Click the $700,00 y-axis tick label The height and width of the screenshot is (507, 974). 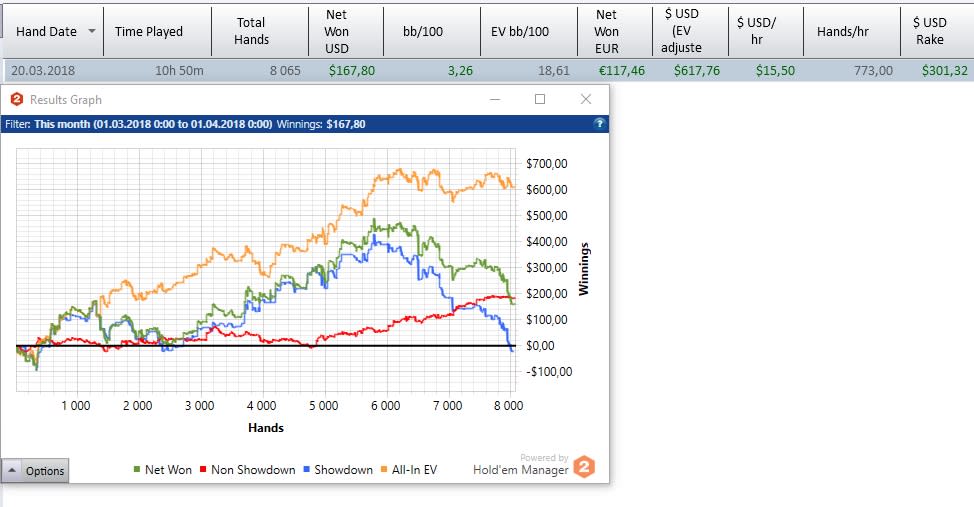(547, 164)
